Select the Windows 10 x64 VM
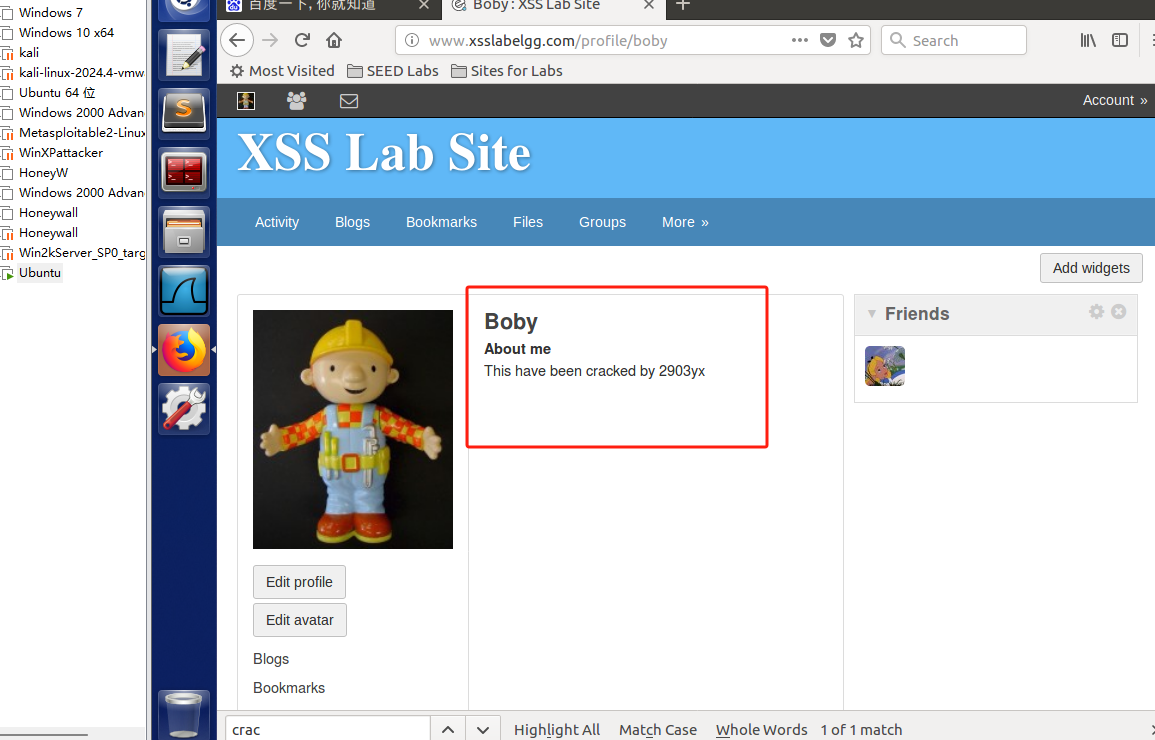Image resolution: width=1155 pixels, height=740 pixels. point(66,32)
